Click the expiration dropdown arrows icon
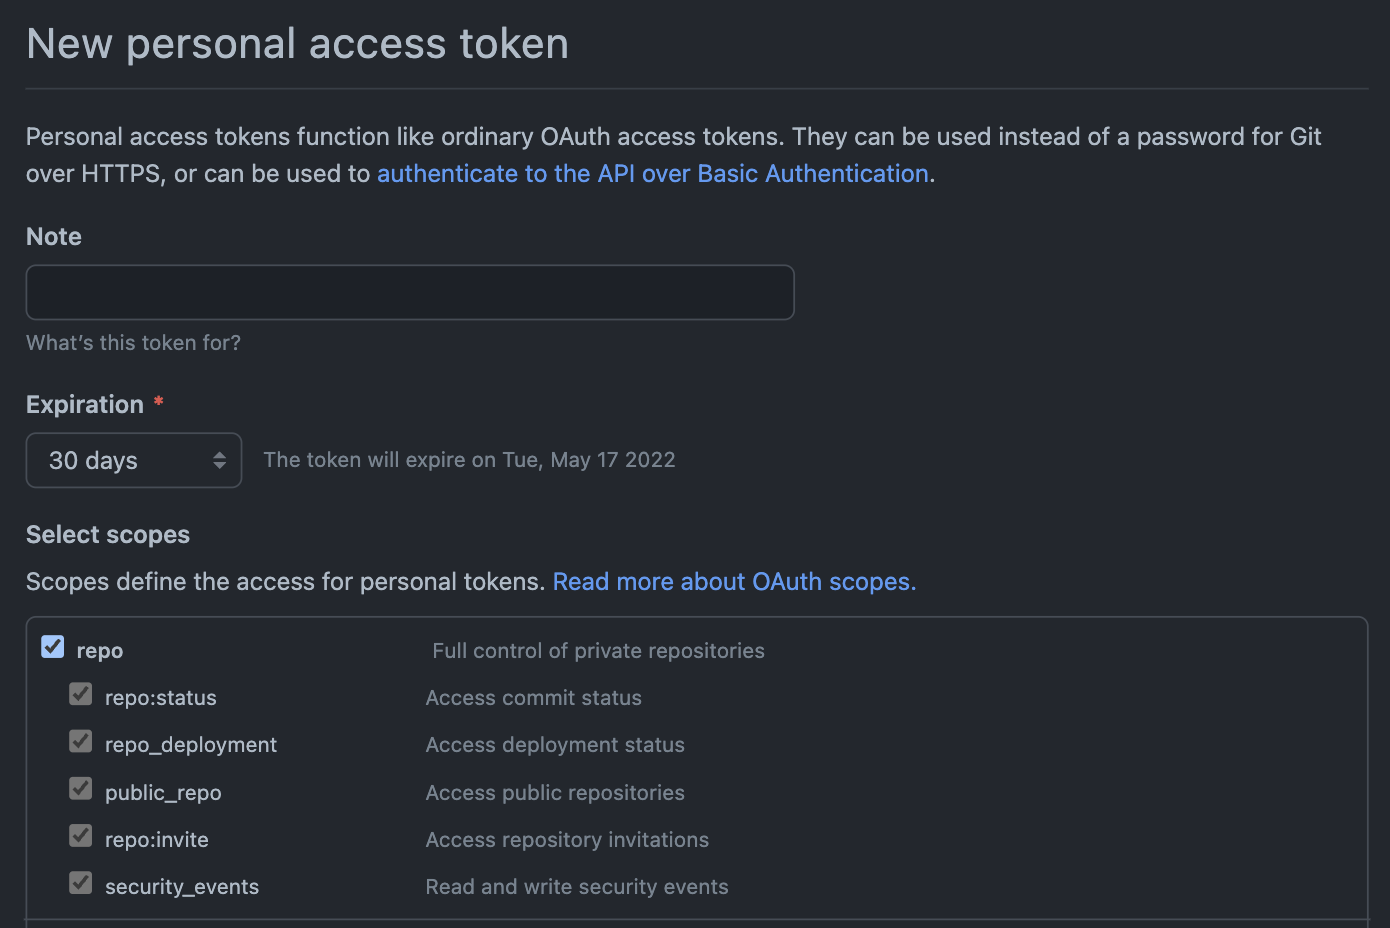The image size is (1390, 928). point(219,460)
